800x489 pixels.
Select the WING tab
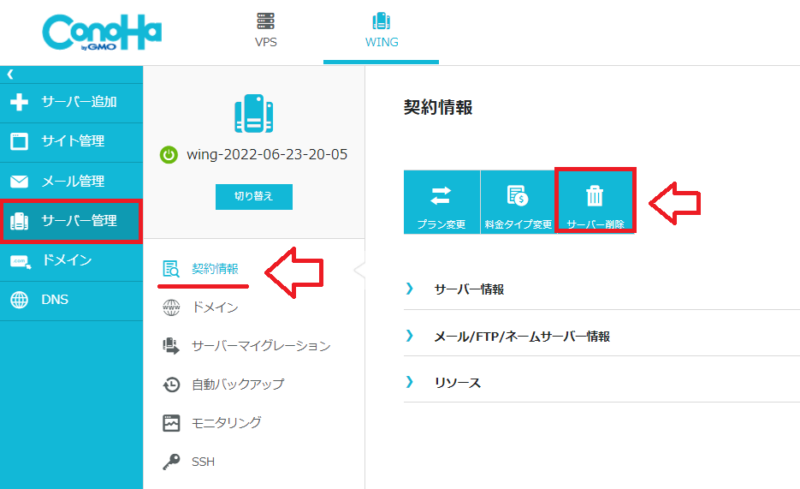pos(381,31)
